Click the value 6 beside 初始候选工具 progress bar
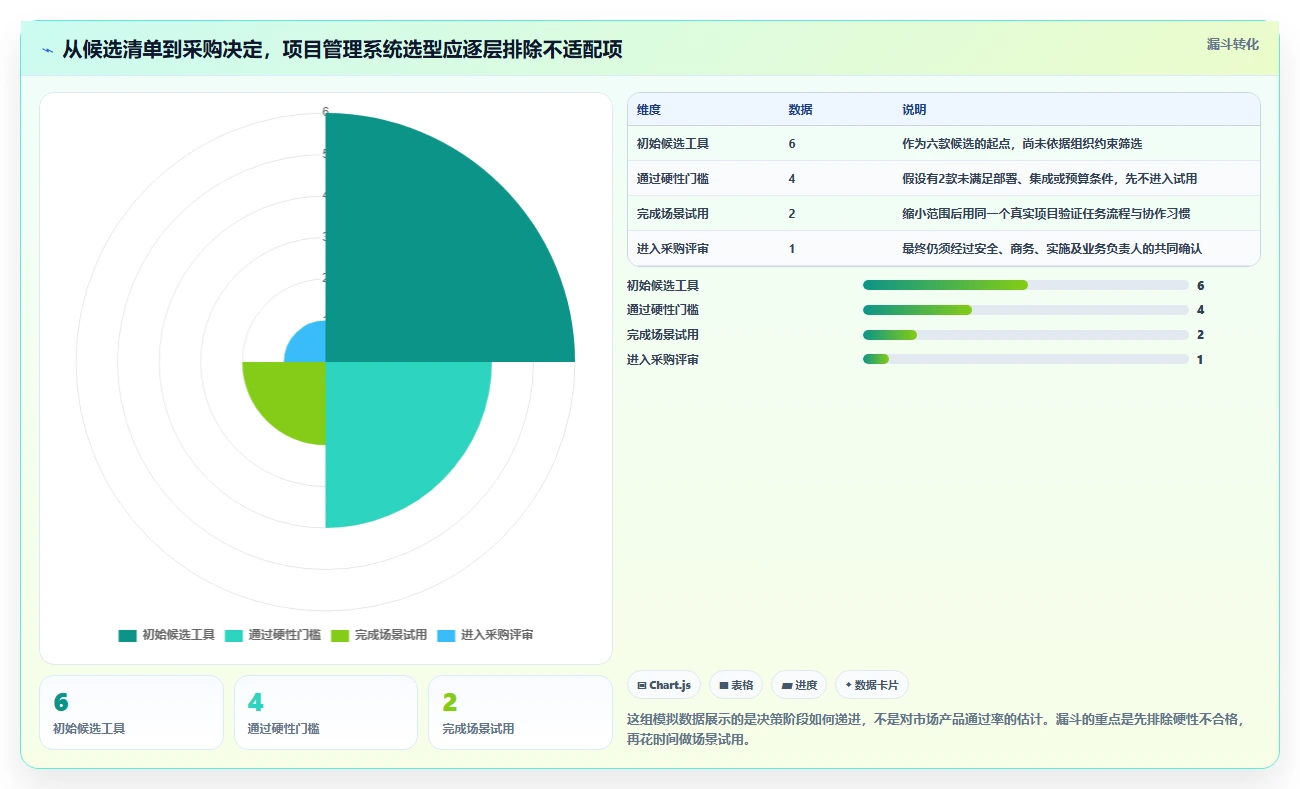The width and height of the screenshot is (1300, 789). point(1201,285)
